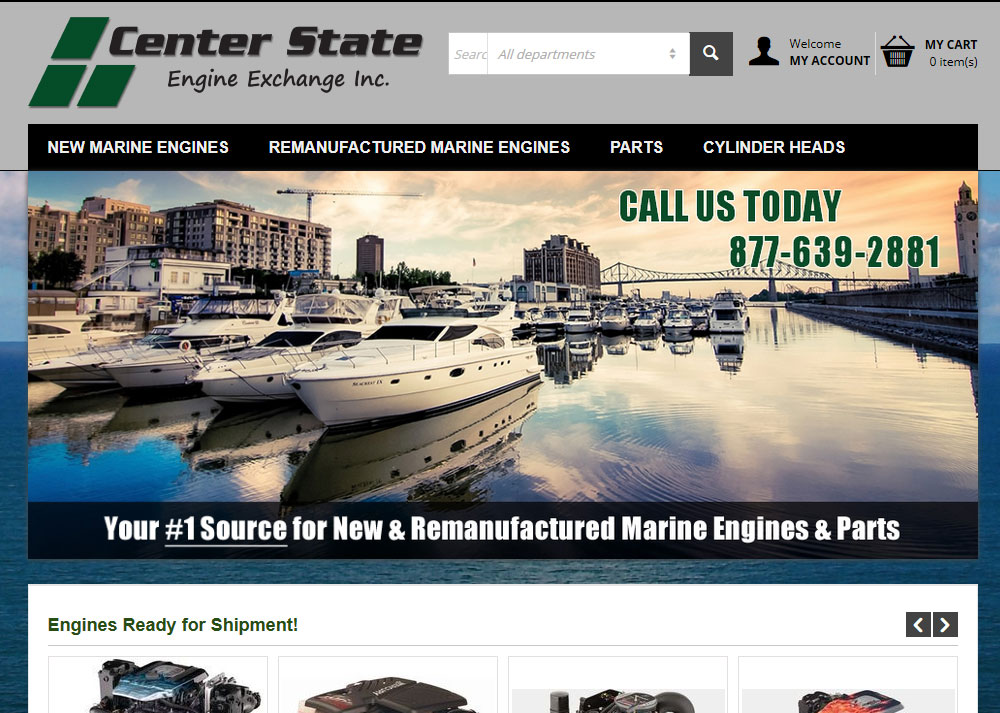The width and height of the screenshot is (1000, 713).
Task: Go to Parts menu item
Action: [x=636, y=147]
